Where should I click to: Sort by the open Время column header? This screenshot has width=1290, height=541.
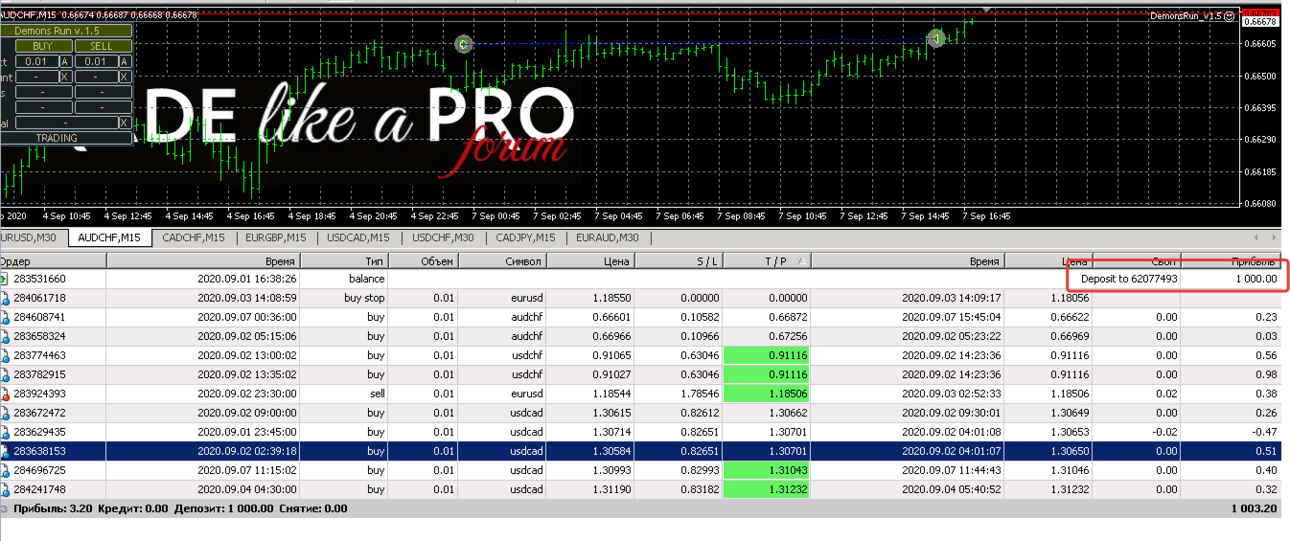pyautogui.click(x=202, y=261)
